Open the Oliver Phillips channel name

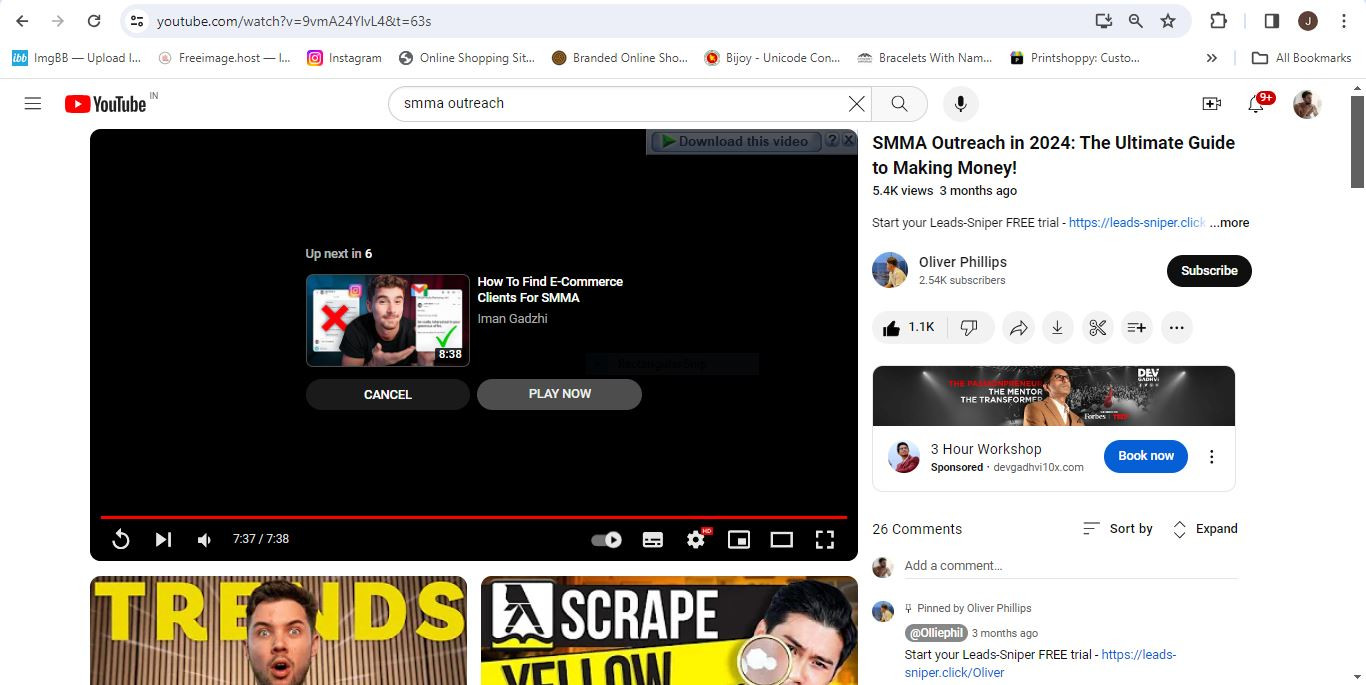click(963, 262)
